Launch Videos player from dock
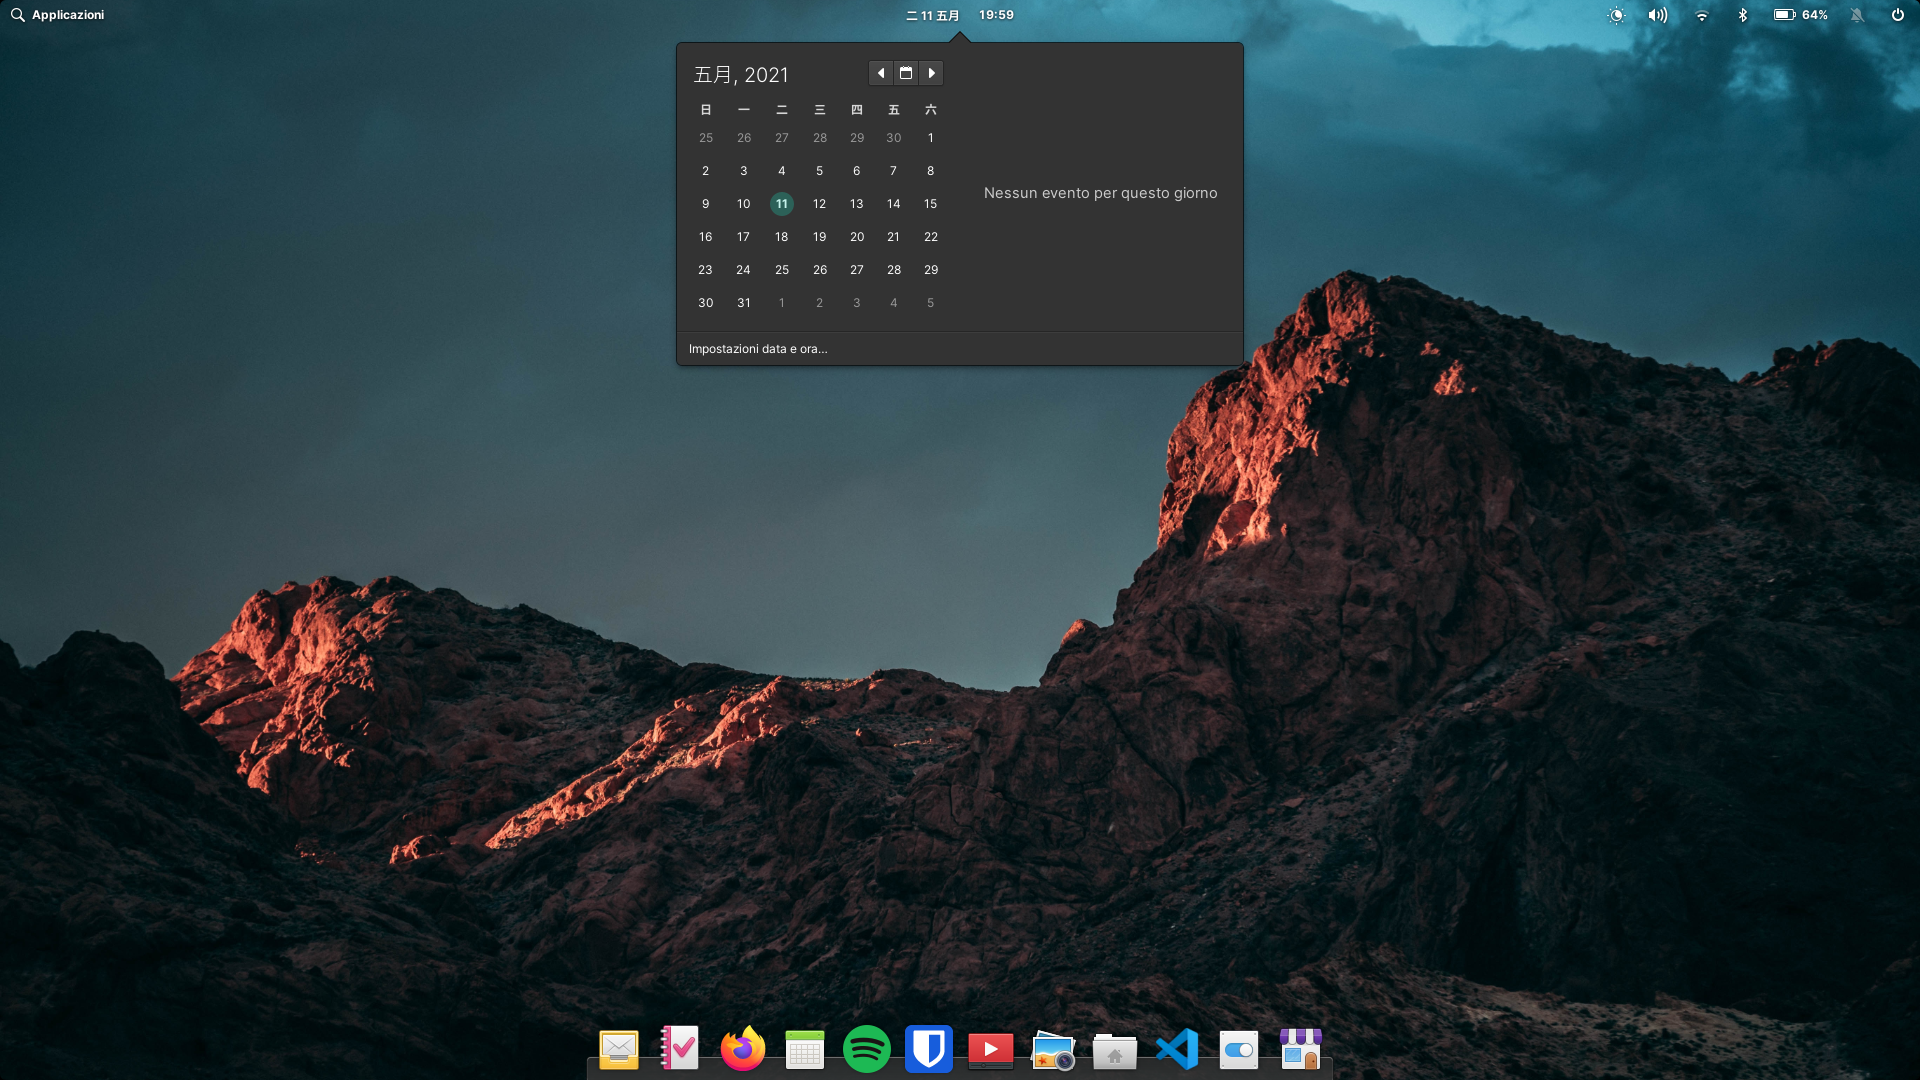Image resolution: width=1920 pixels, height=1080 pixels. [x=990, y=1050]
